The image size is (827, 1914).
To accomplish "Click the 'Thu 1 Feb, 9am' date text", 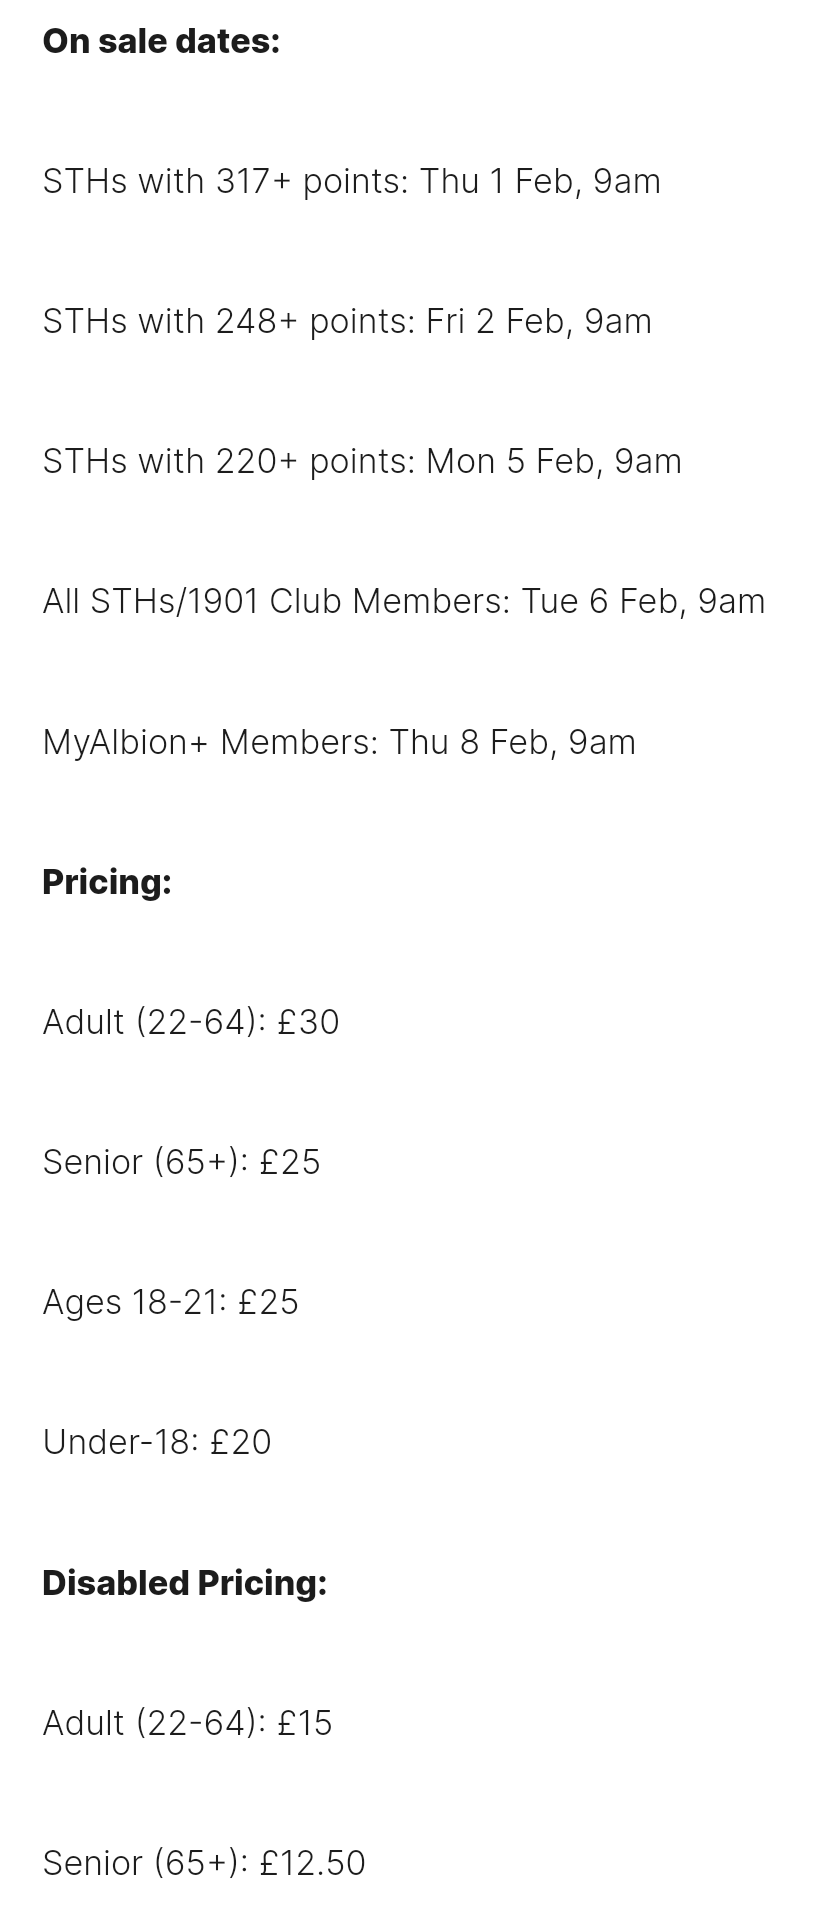I will pyautogui.click(x=540, y=182).
